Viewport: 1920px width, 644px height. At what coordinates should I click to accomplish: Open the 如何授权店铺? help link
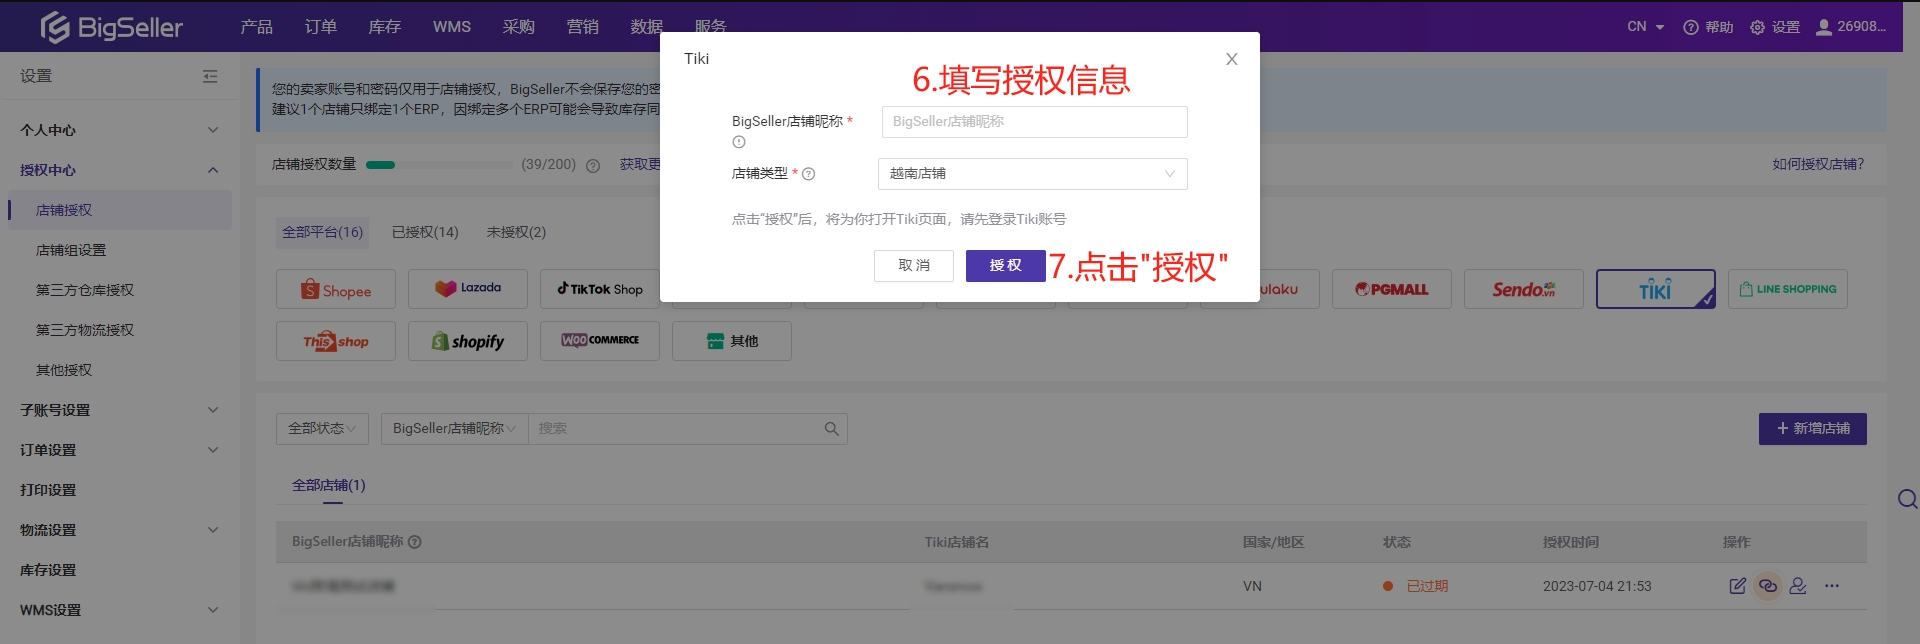pyautogui.click(x=1819, y=165)
